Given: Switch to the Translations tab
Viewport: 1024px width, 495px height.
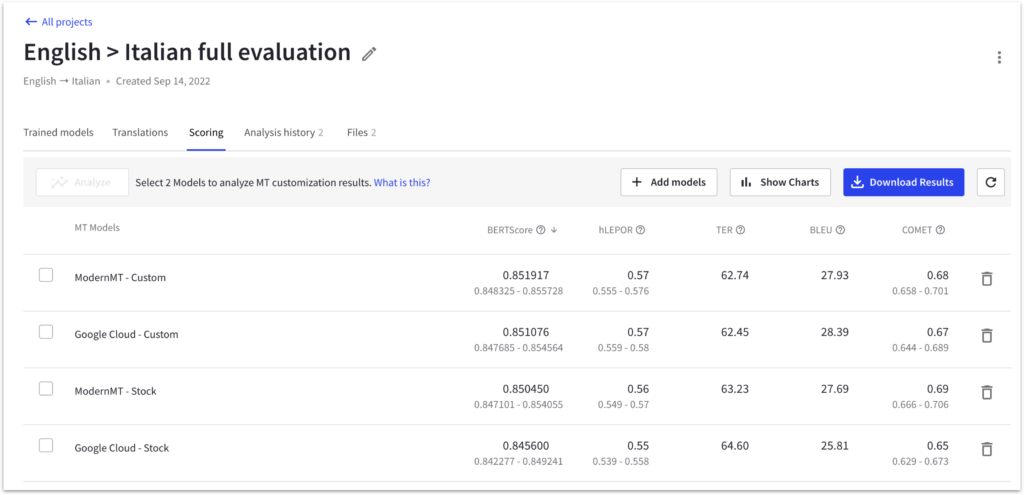Looking at the screenshot, I should click(140, 133).
